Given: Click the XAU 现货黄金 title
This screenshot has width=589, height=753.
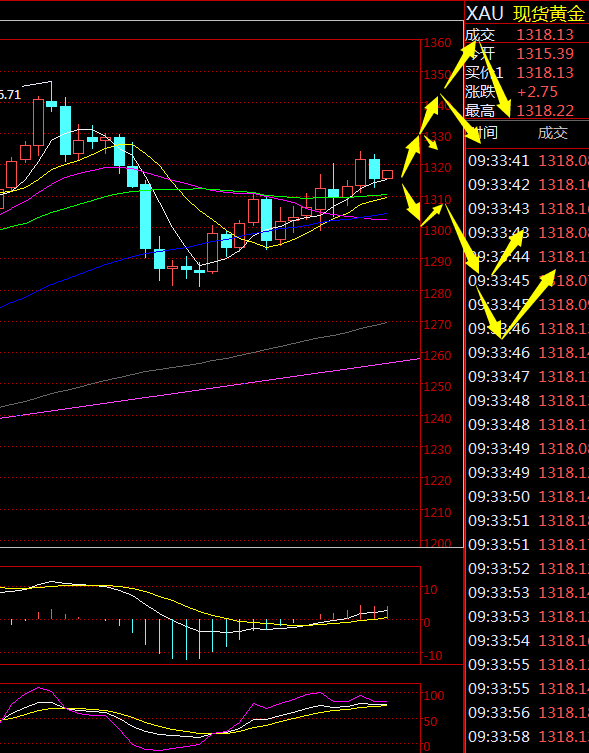Looking at the screenshot, I should tap(526, 13).
